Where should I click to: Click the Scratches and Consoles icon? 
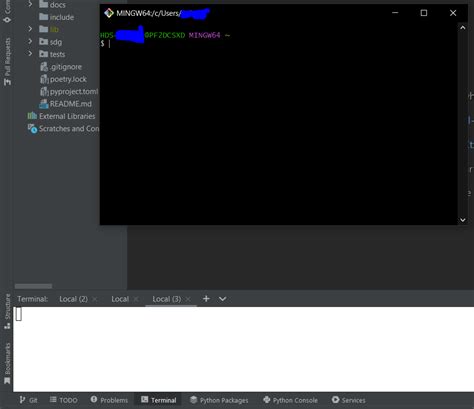pos(32,128)
